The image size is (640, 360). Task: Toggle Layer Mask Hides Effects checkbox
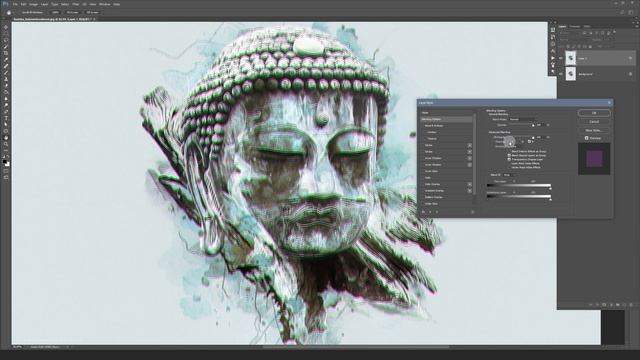point(509,163)
